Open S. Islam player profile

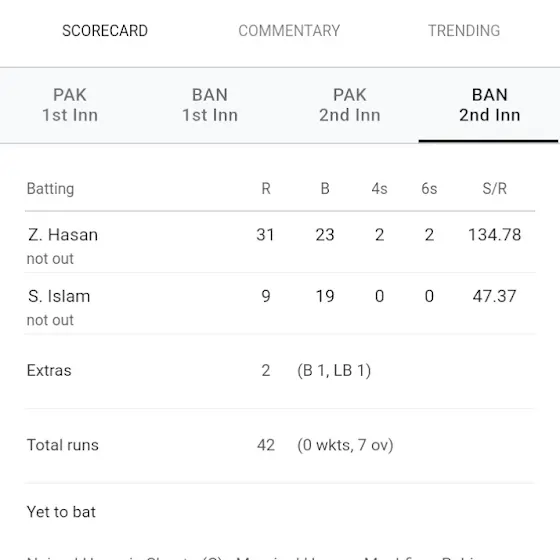click(59, 296)
